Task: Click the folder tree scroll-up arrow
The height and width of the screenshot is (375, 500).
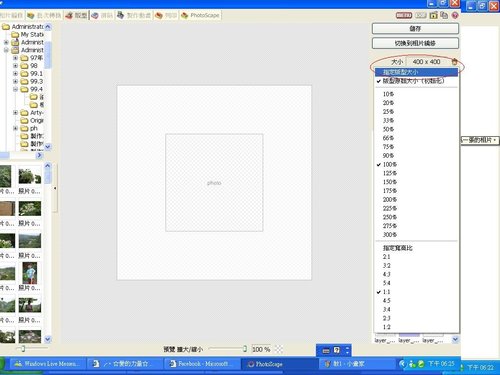Action: pos(48,27)
